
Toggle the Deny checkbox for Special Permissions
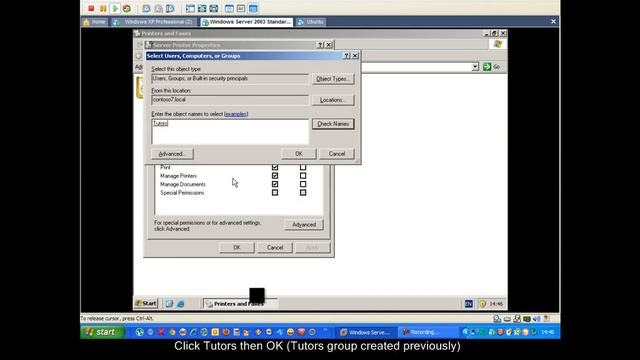click(x=303, y=193)
